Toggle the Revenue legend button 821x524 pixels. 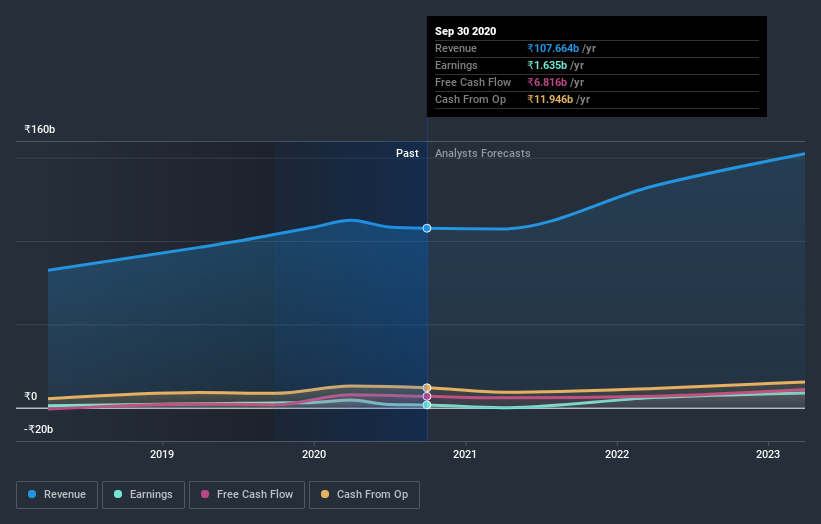(57, 495)
